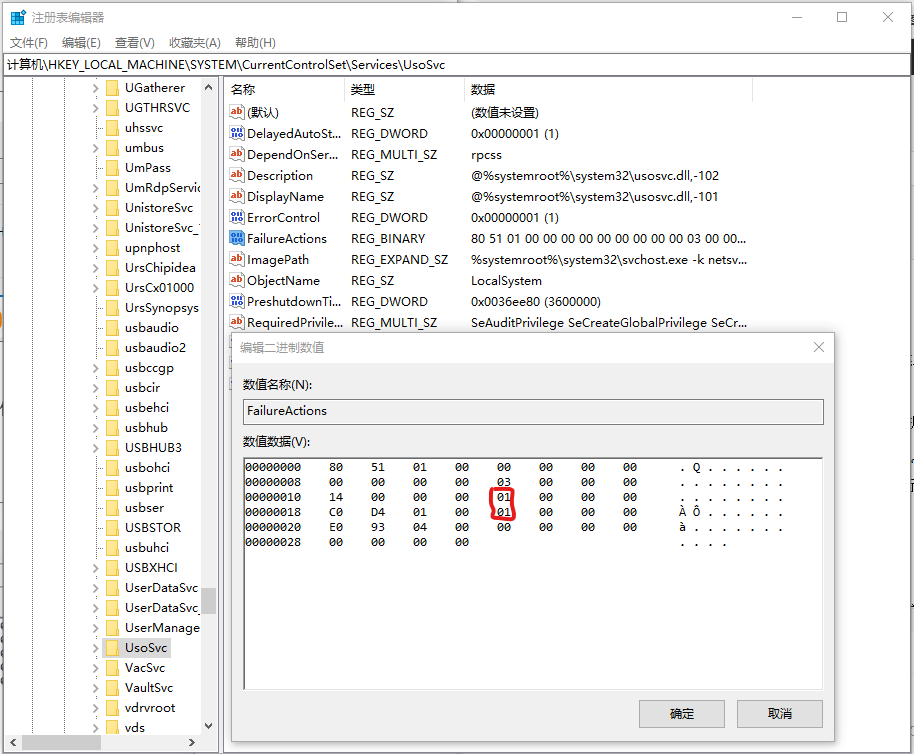
Task: Click the REG_EXPAND_SZ type cell
Action: pyautogui.click(x=399, y=260)
